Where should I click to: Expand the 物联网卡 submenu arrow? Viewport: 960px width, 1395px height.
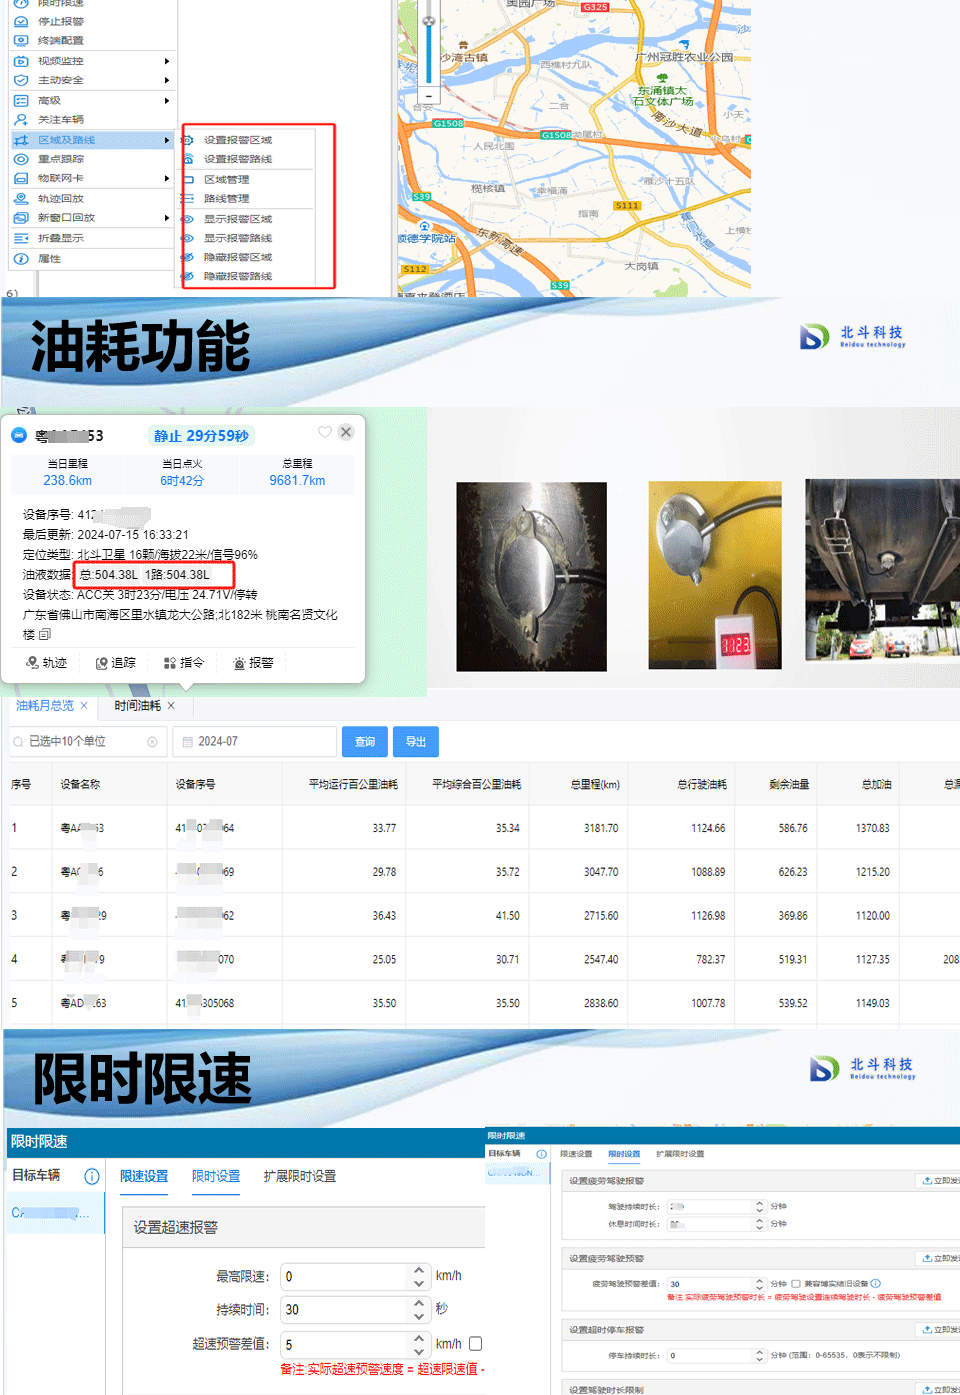coord(166,178)
